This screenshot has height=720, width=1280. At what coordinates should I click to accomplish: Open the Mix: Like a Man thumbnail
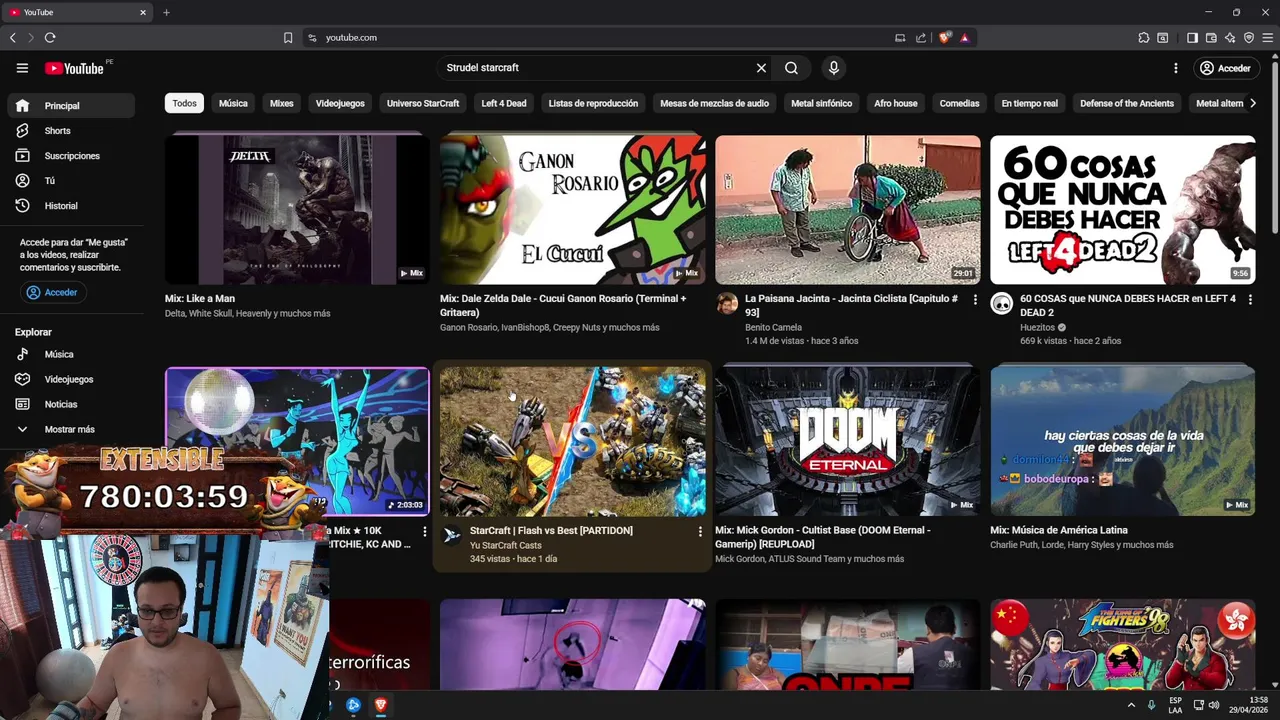[297, 210]
